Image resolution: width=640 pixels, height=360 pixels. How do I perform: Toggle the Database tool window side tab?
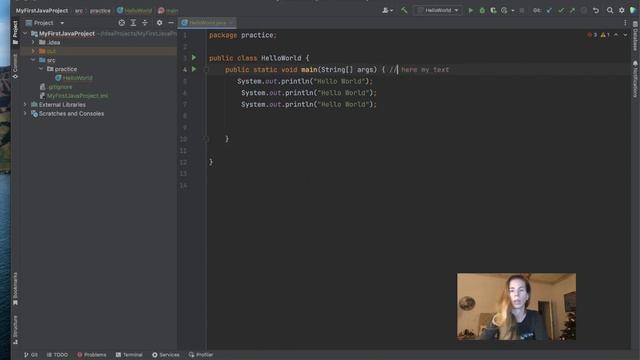[635, 36]
